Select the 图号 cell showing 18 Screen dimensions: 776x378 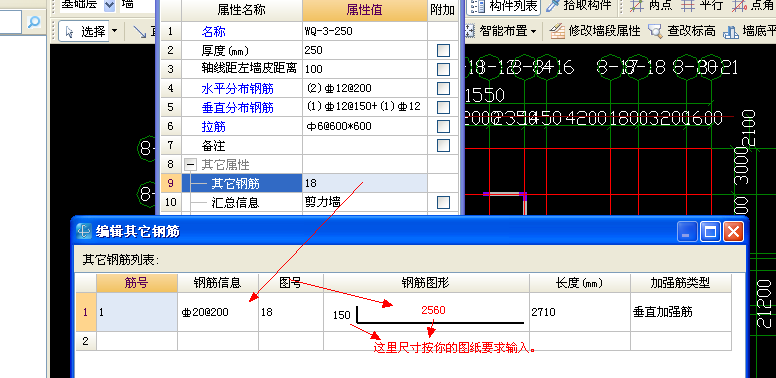coord(291,312)
